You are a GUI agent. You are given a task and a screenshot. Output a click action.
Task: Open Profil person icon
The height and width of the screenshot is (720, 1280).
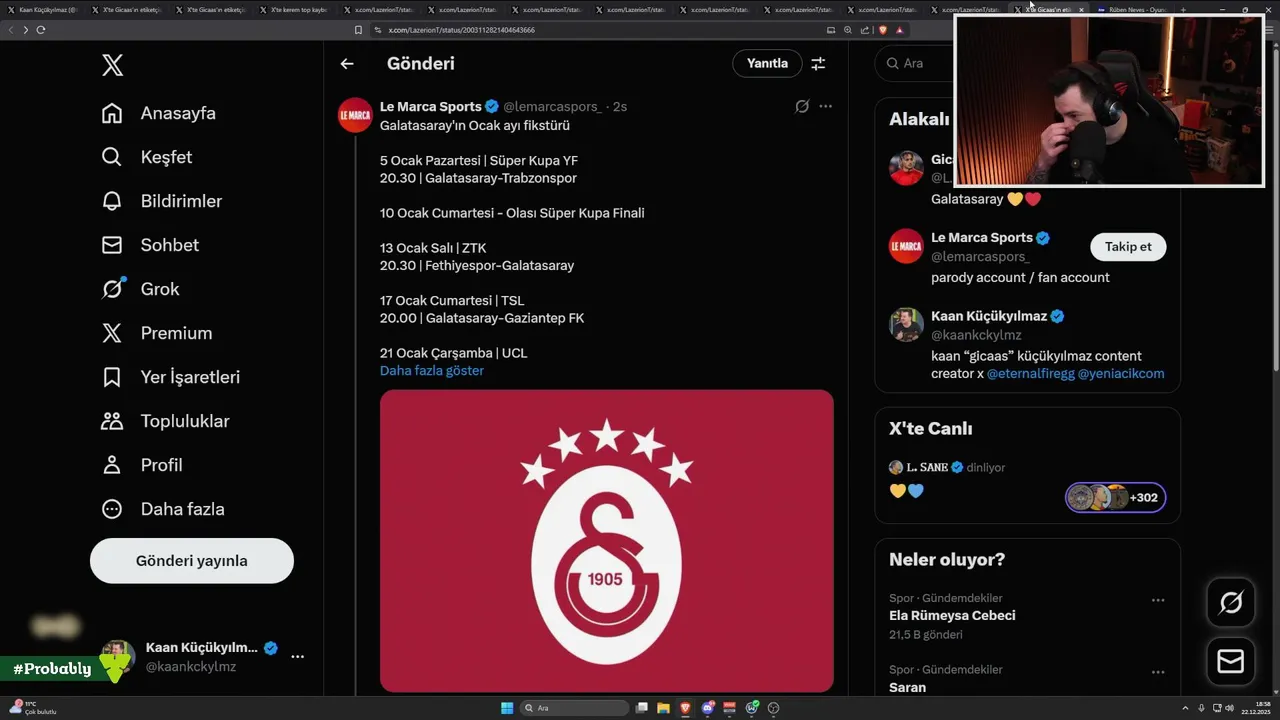click(x=112, y=465)
